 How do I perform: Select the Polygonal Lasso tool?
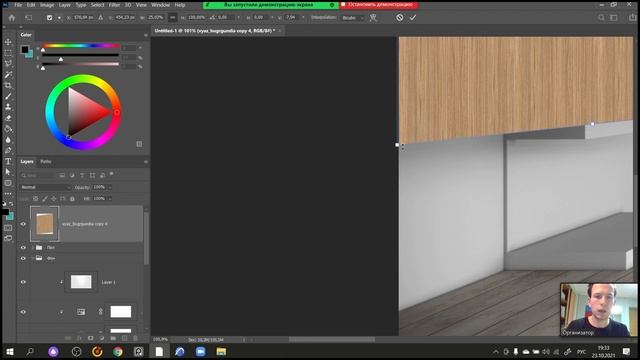(x=8, y=63)
